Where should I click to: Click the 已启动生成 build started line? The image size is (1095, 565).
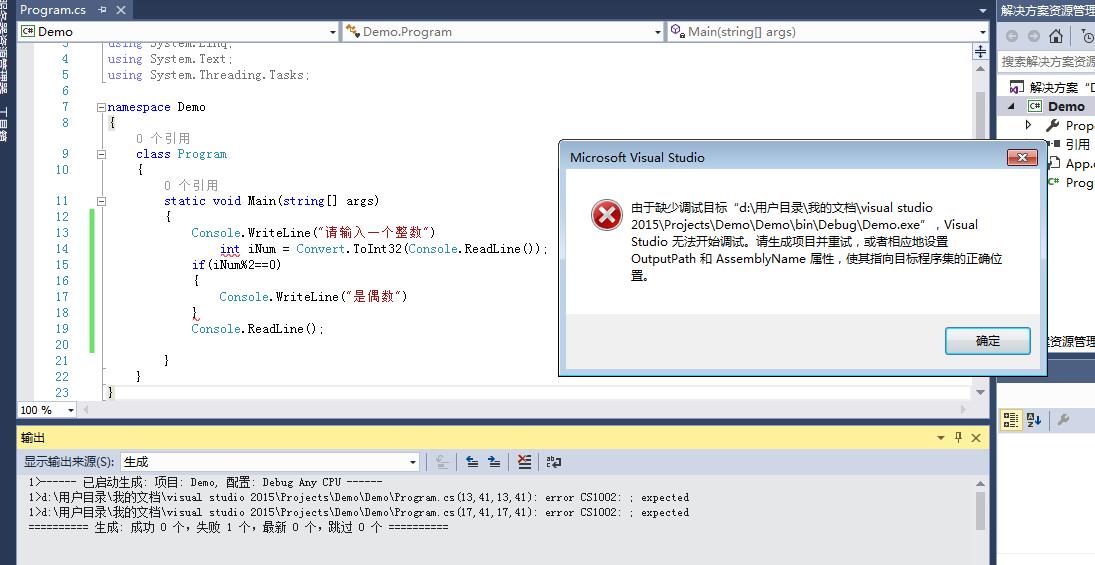pyautogui.click(x=205, y=482)
